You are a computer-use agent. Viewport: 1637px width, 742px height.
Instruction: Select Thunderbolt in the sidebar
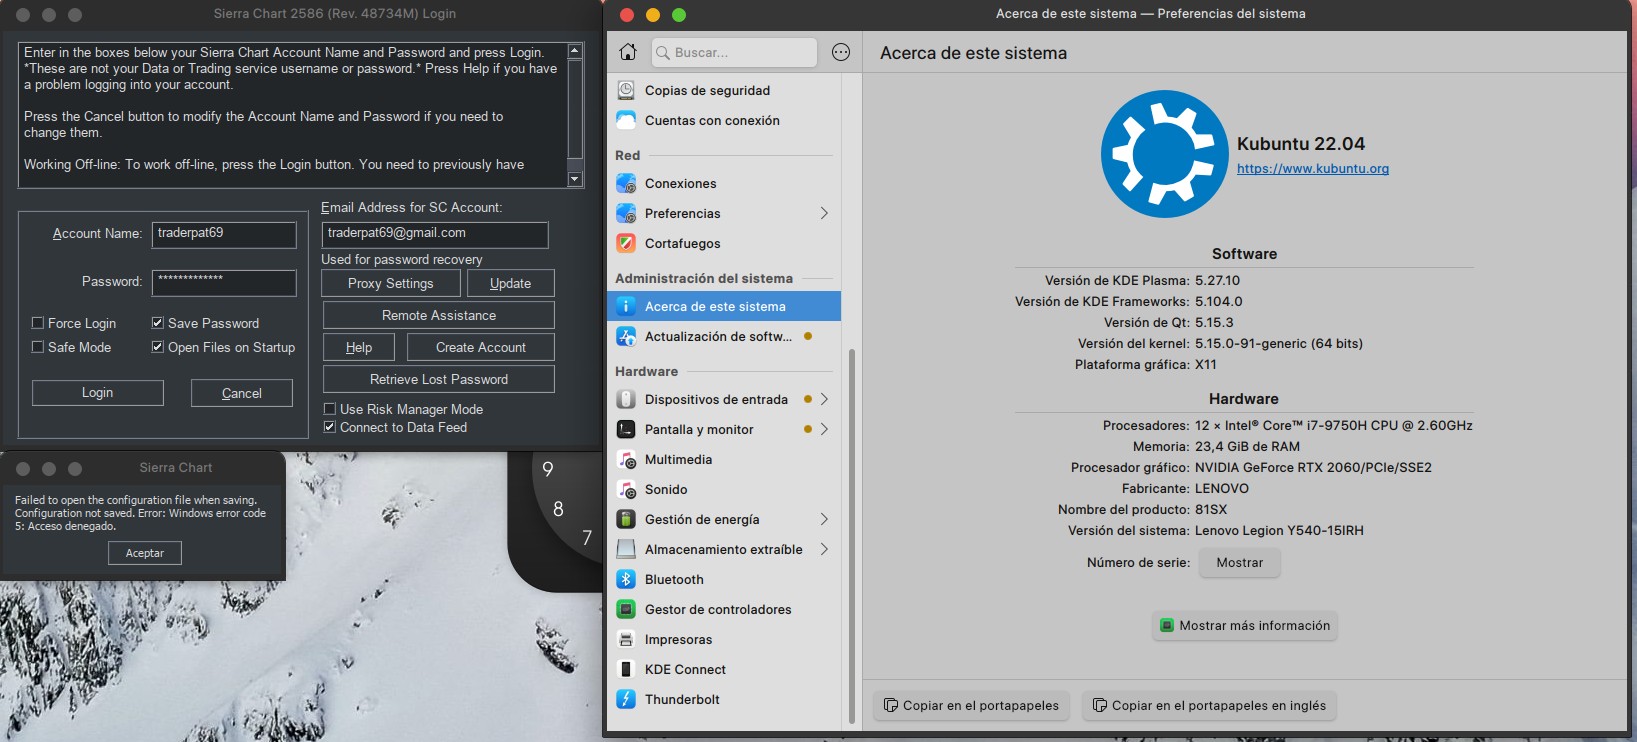[724, 699]
